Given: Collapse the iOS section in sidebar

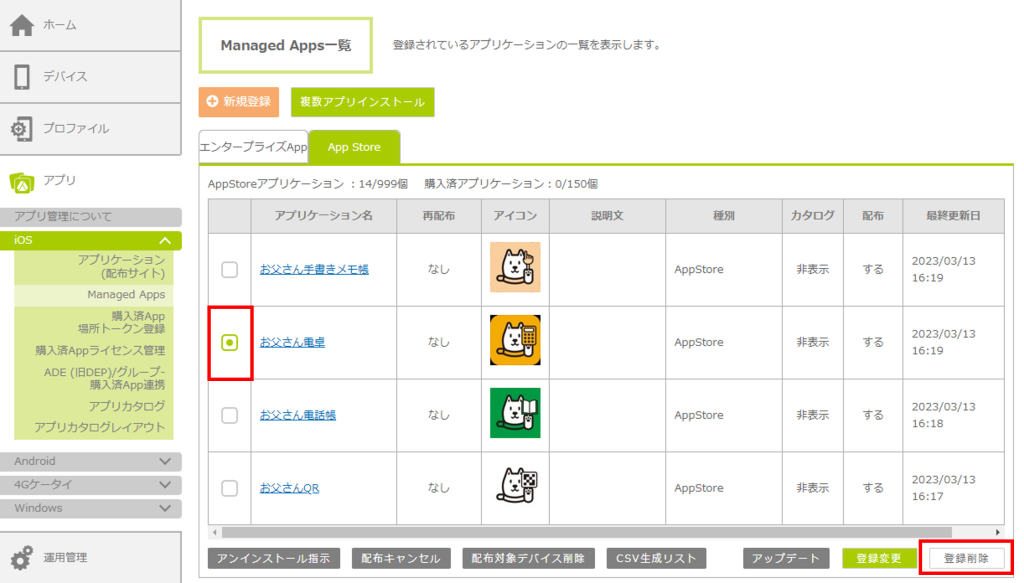Looking at the screenshot, I should pos(165,241).
